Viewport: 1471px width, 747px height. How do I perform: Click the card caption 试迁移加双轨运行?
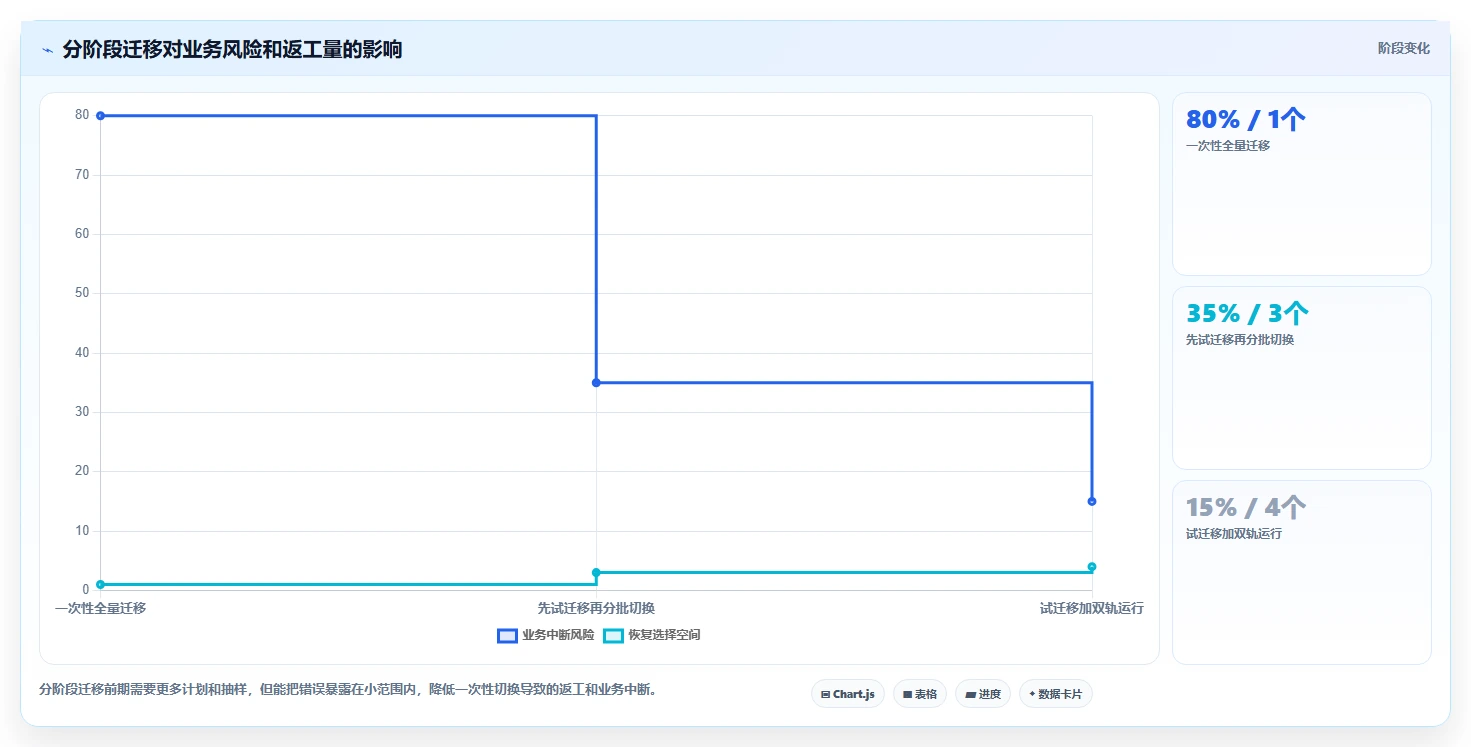(1234, 534)
